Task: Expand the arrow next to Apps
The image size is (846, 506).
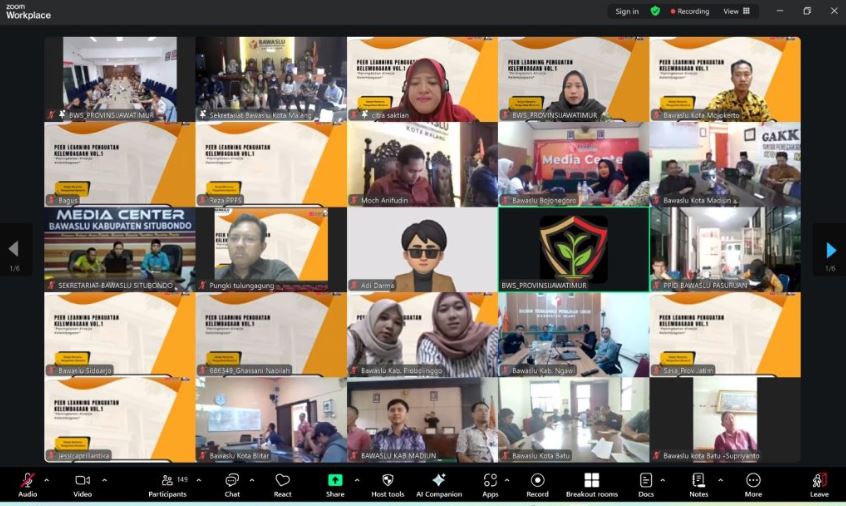Action: point(507,480)
